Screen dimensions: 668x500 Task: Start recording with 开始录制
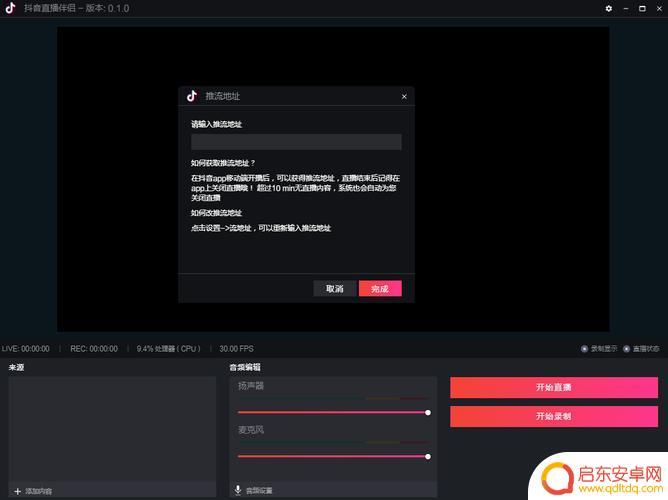pyautogui.click(x=554, y=416)
